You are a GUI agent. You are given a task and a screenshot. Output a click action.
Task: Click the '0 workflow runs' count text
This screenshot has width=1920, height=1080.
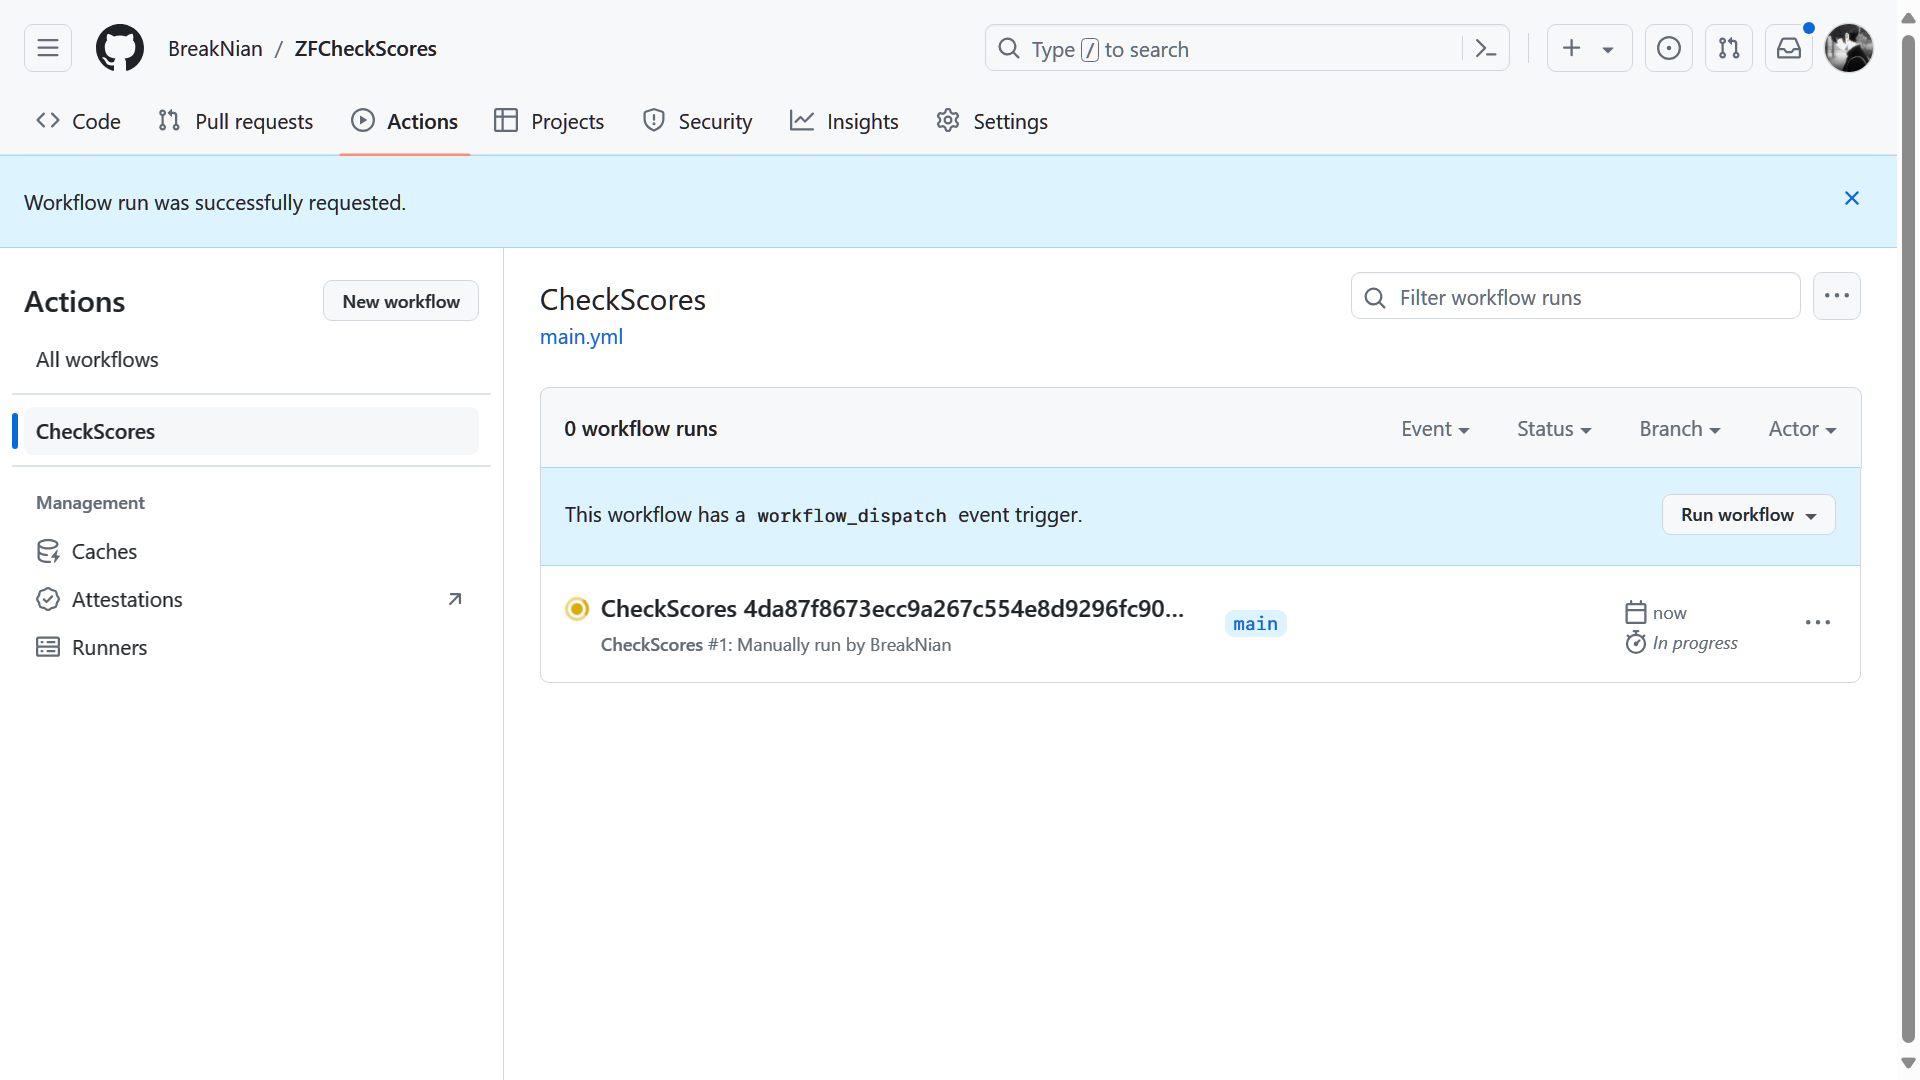tap(640, 429)
